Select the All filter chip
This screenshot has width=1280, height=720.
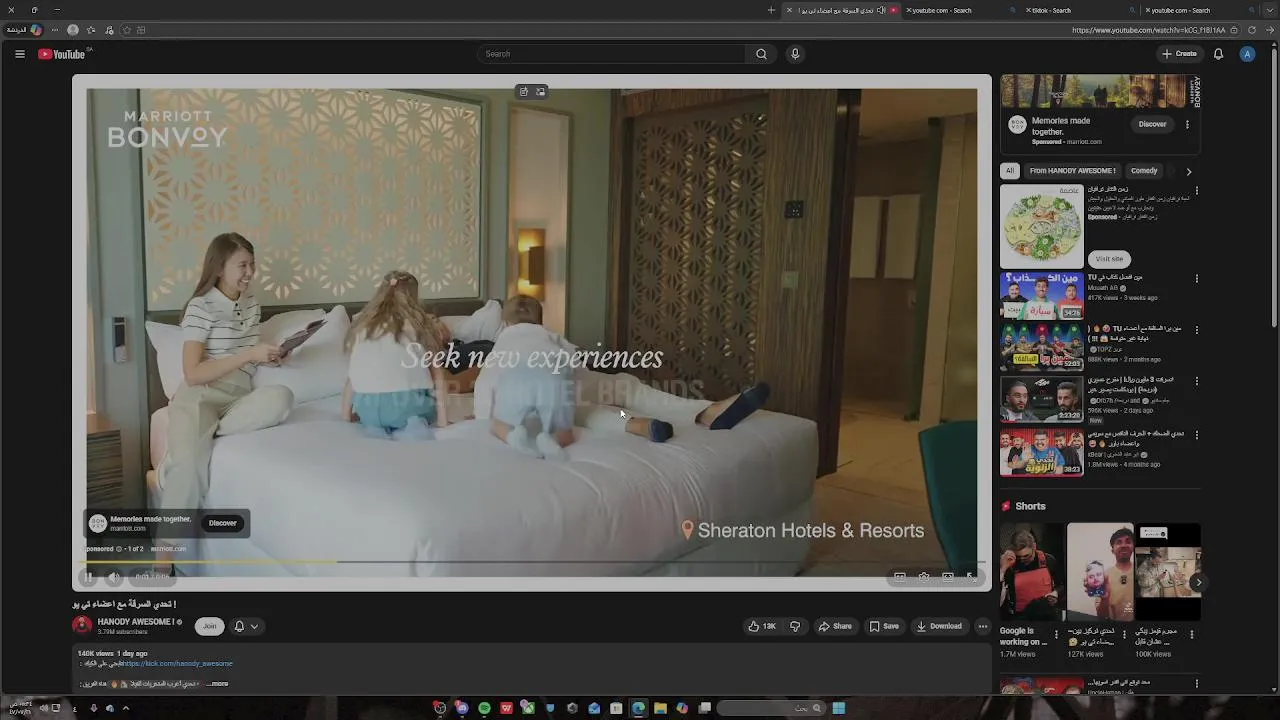point(1010,171)
